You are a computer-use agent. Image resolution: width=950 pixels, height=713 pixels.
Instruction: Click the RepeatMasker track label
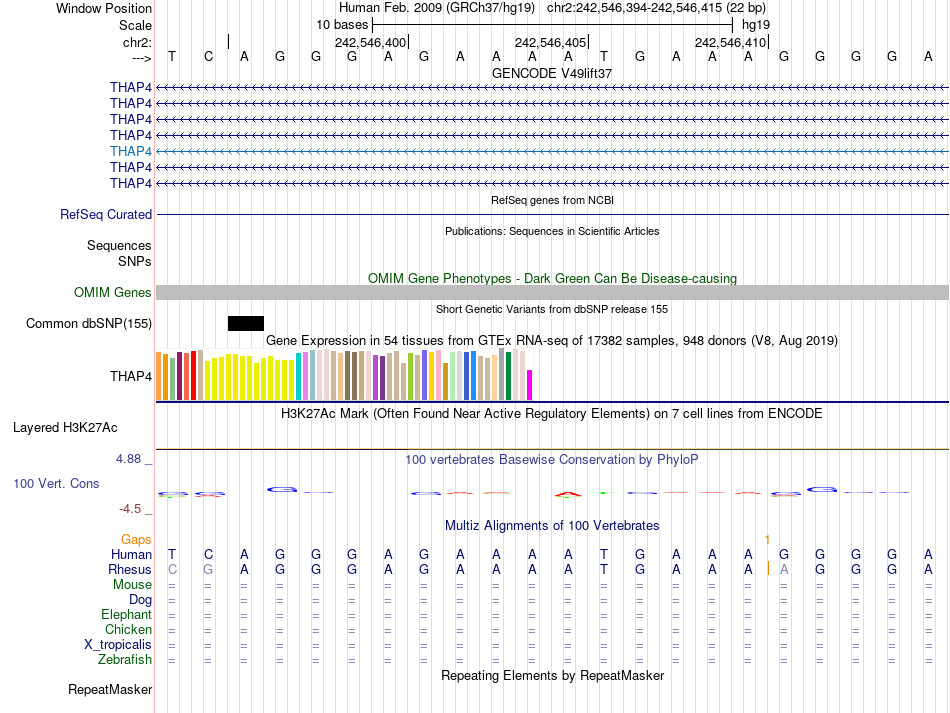click(x=110, y=689)
